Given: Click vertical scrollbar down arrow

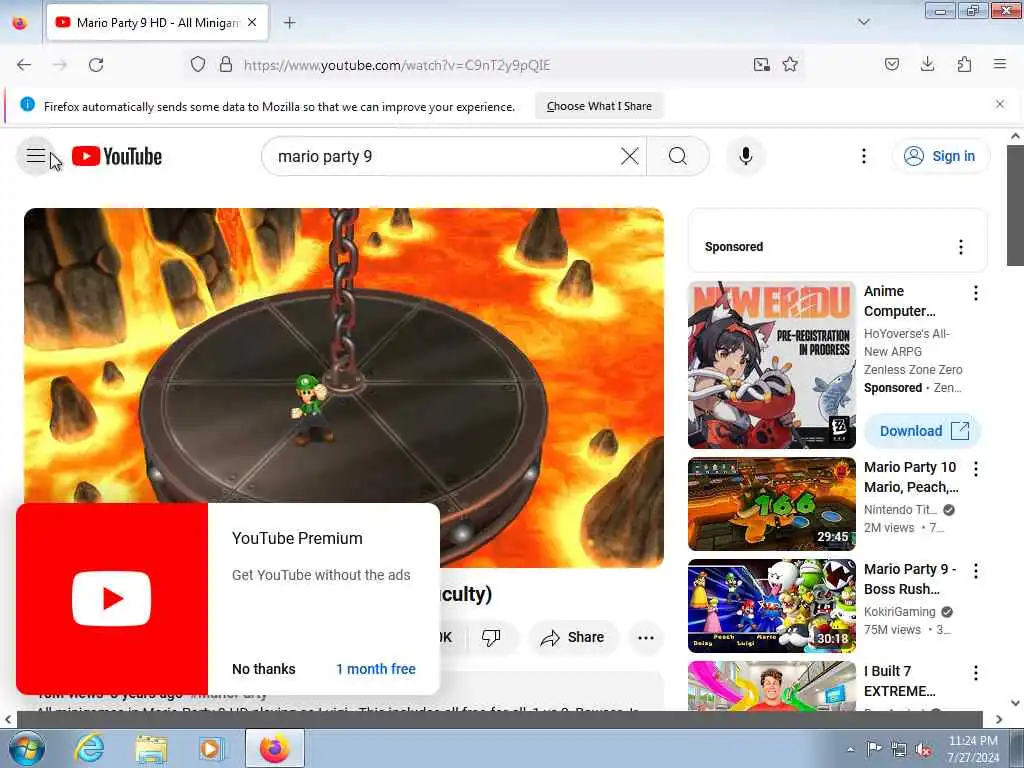Looking at the screenshot, I should pos(1016,703).
